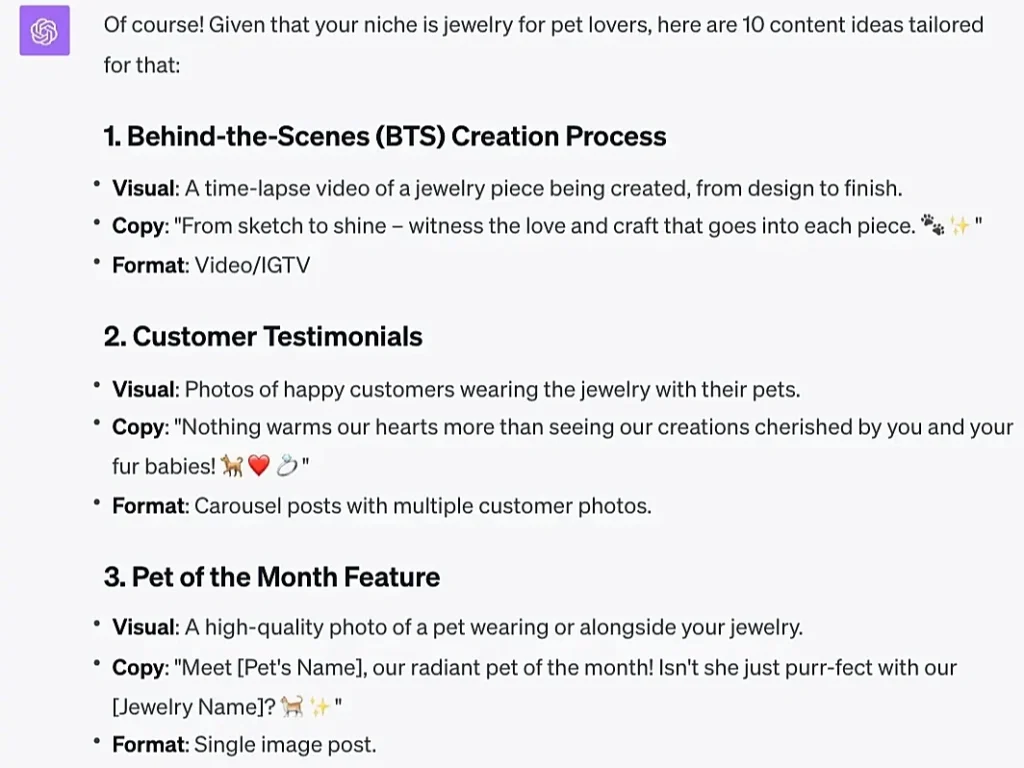Click the sparkles emoji after the cat
This screenshot has height=768, width=1024.
(320, 706)
